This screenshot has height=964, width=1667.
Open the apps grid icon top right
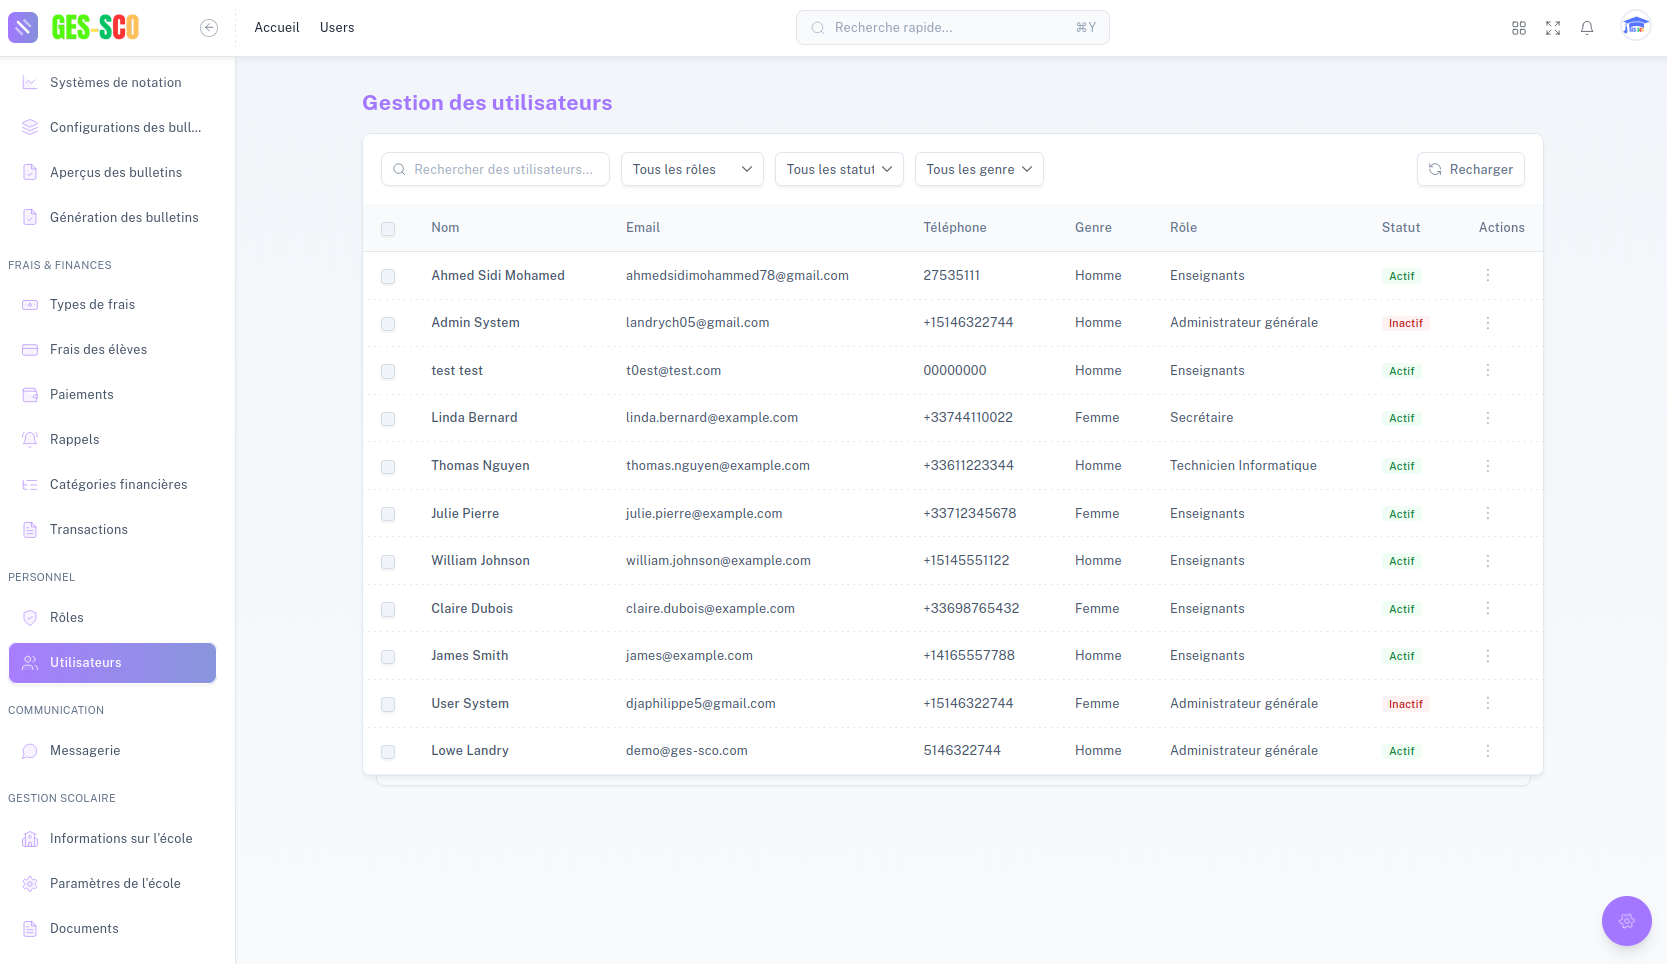(1519, 27)
